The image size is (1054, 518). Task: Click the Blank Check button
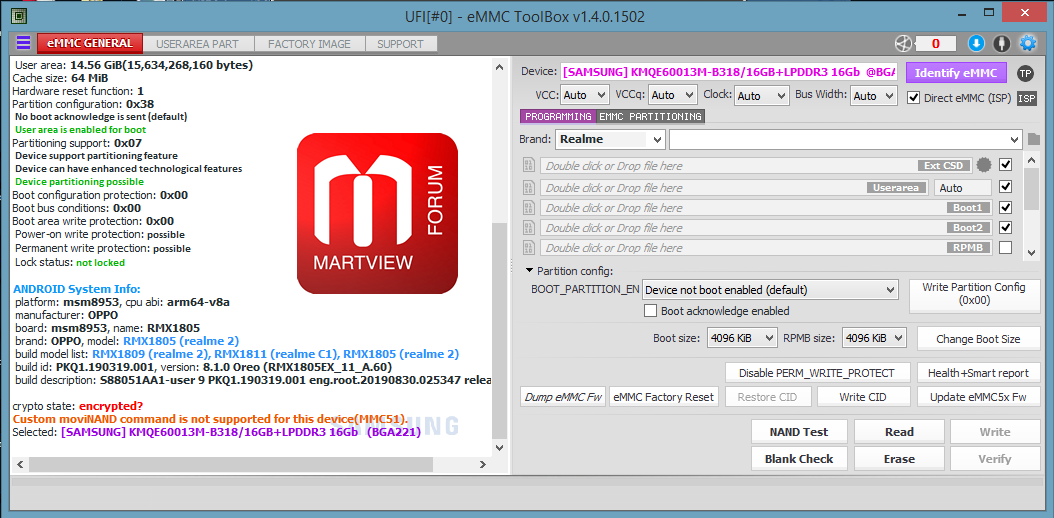[799, 458]
